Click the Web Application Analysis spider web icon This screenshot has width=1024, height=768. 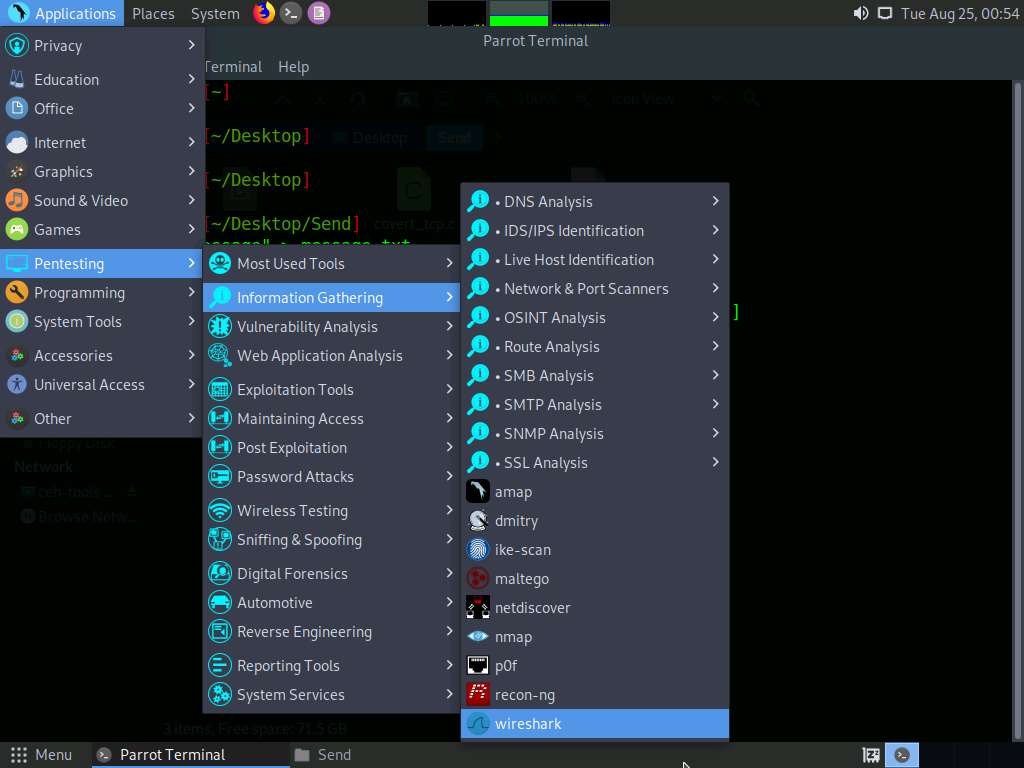[220, 355]
